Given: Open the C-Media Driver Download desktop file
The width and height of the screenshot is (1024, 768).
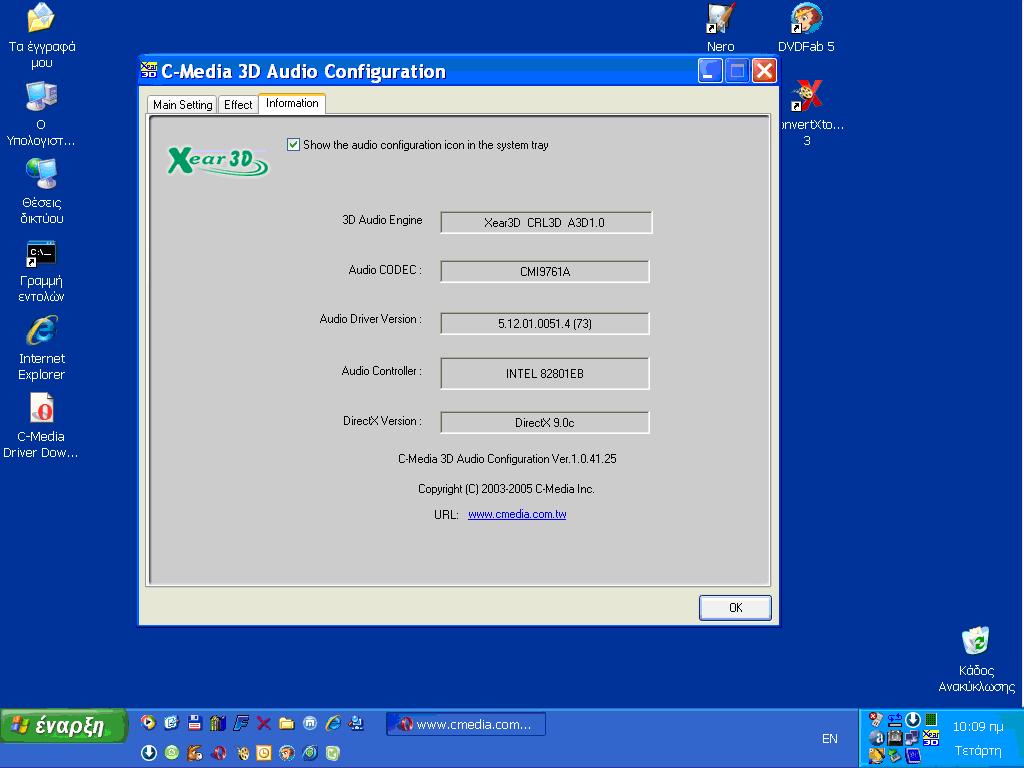Looking at the screenshot, I should (x=41, y=426).
